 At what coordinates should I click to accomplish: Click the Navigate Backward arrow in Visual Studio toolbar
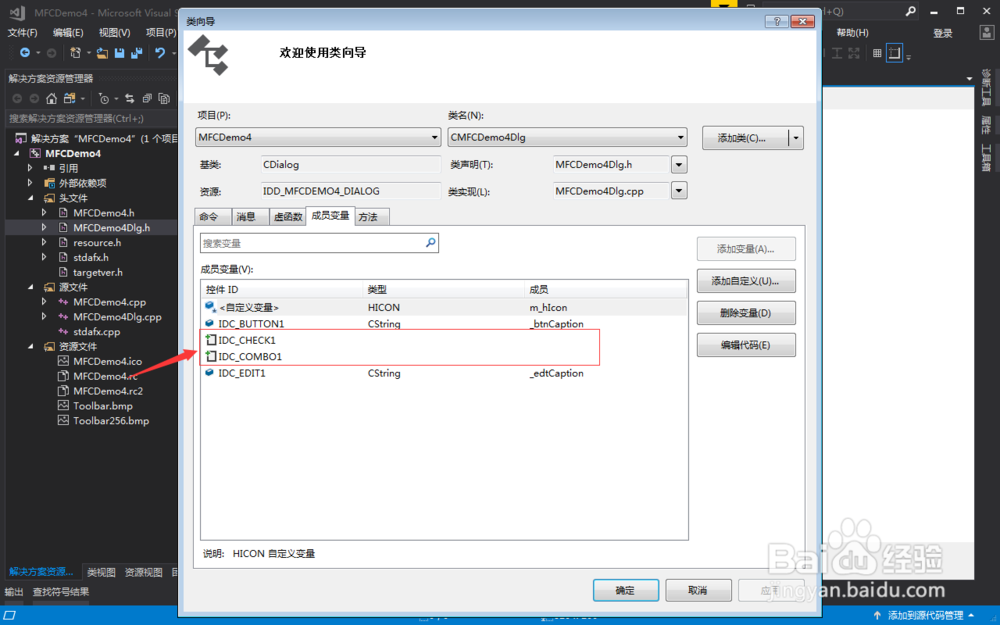pos(25,53)
